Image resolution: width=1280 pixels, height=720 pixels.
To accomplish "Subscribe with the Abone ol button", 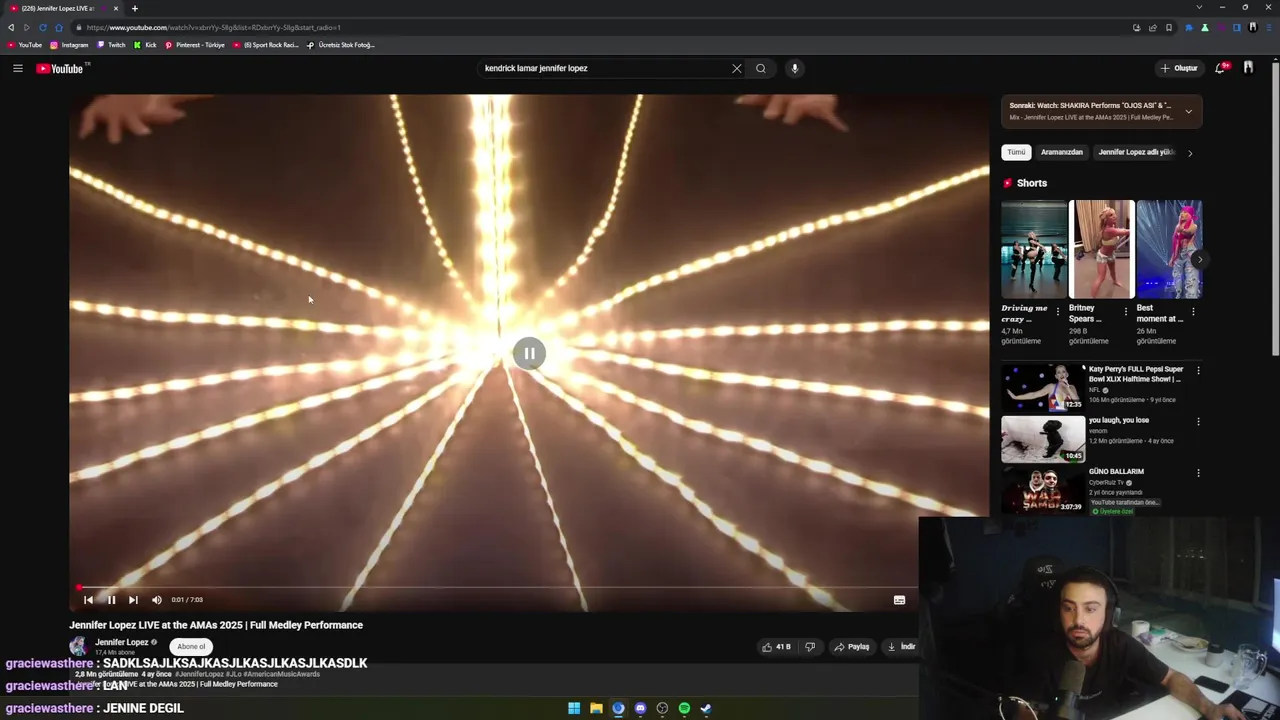I will (x=191, y=646).
